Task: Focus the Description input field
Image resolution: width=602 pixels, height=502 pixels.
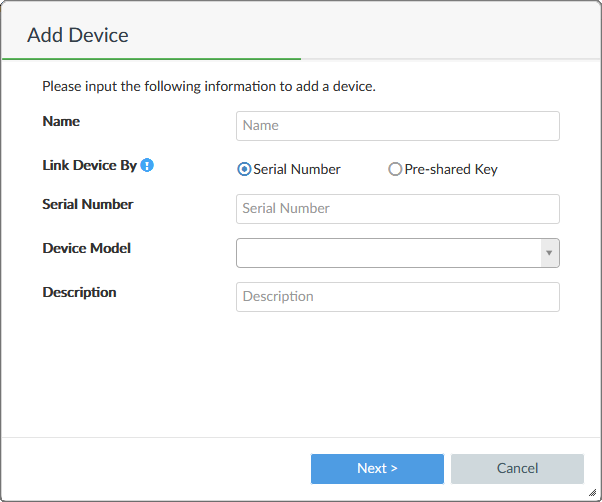Action: (397, 297)
